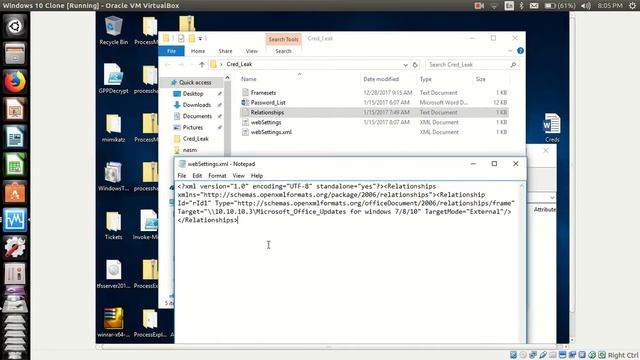Select the Creds Word document on desktop
This screenshot has height=360, width=640.
click(x=552, y=127)
